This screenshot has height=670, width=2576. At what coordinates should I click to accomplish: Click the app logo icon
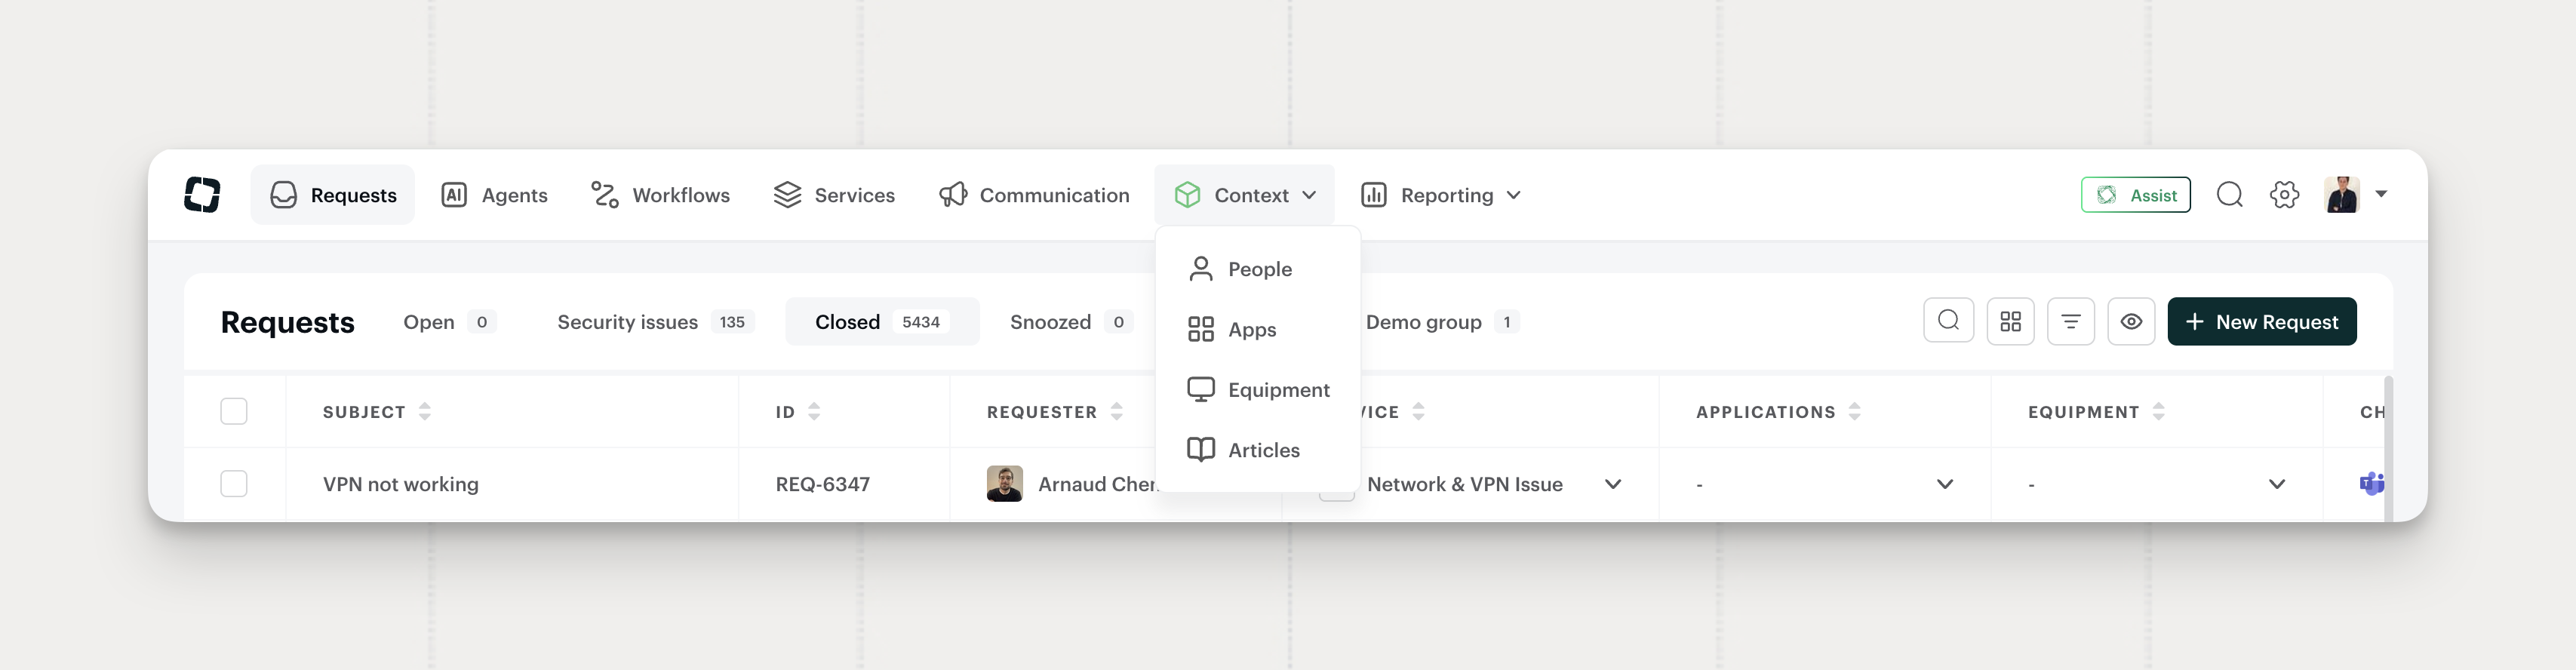coord(202,194)
